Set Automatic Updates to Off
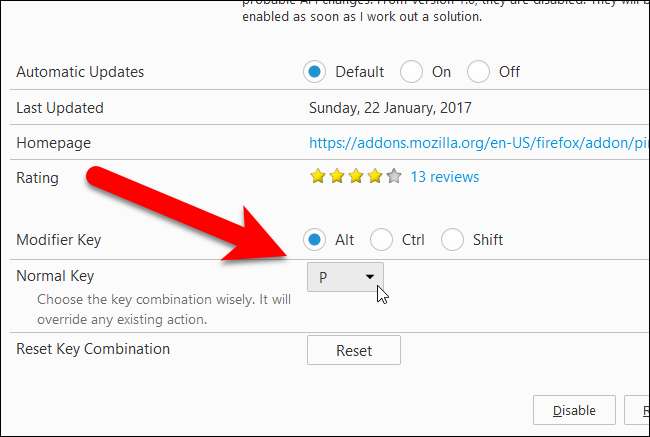Viewport: 650px width, 437px height. click(x=478, y=72)
